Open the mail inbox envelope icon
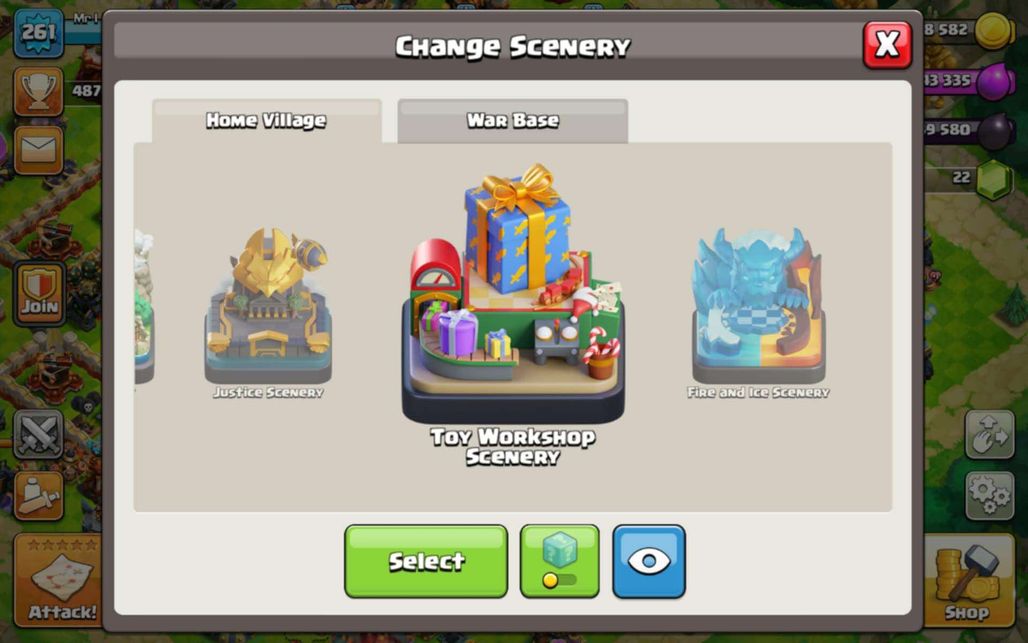Image resolution: width=1028 pixels, height=643 pixels. click(39, 150)
